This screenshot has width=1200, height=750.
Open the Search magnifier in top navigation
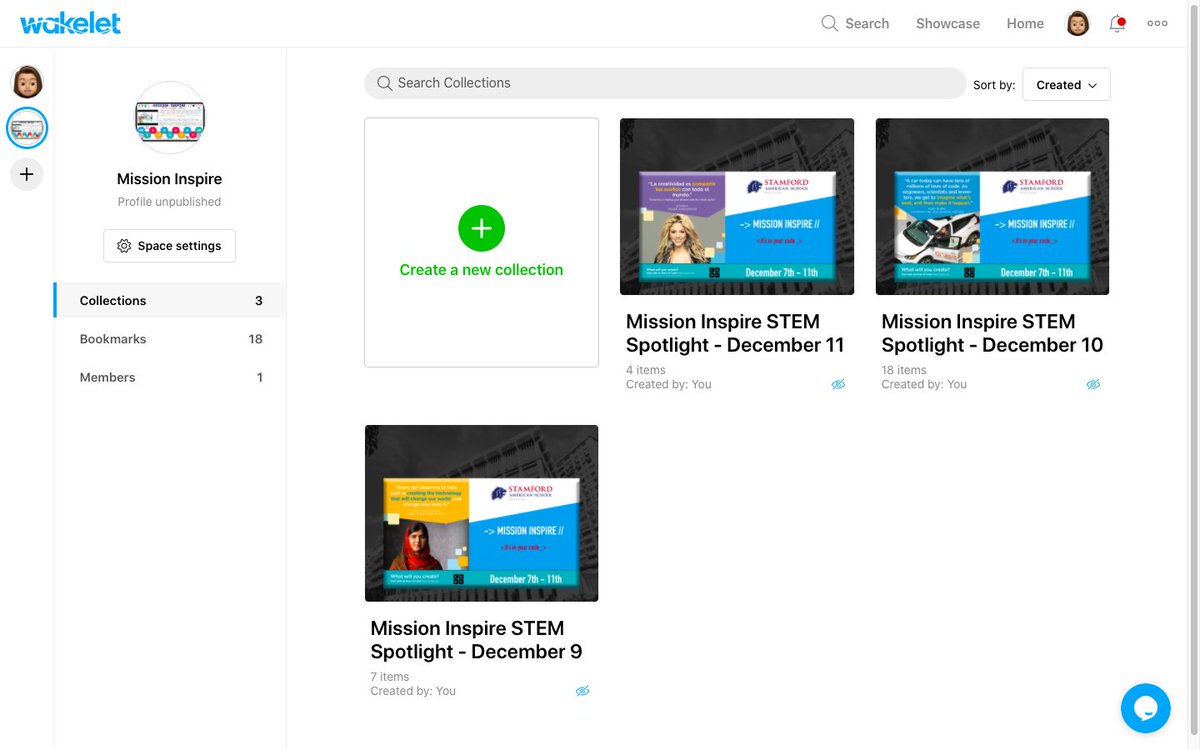point(829,23)
